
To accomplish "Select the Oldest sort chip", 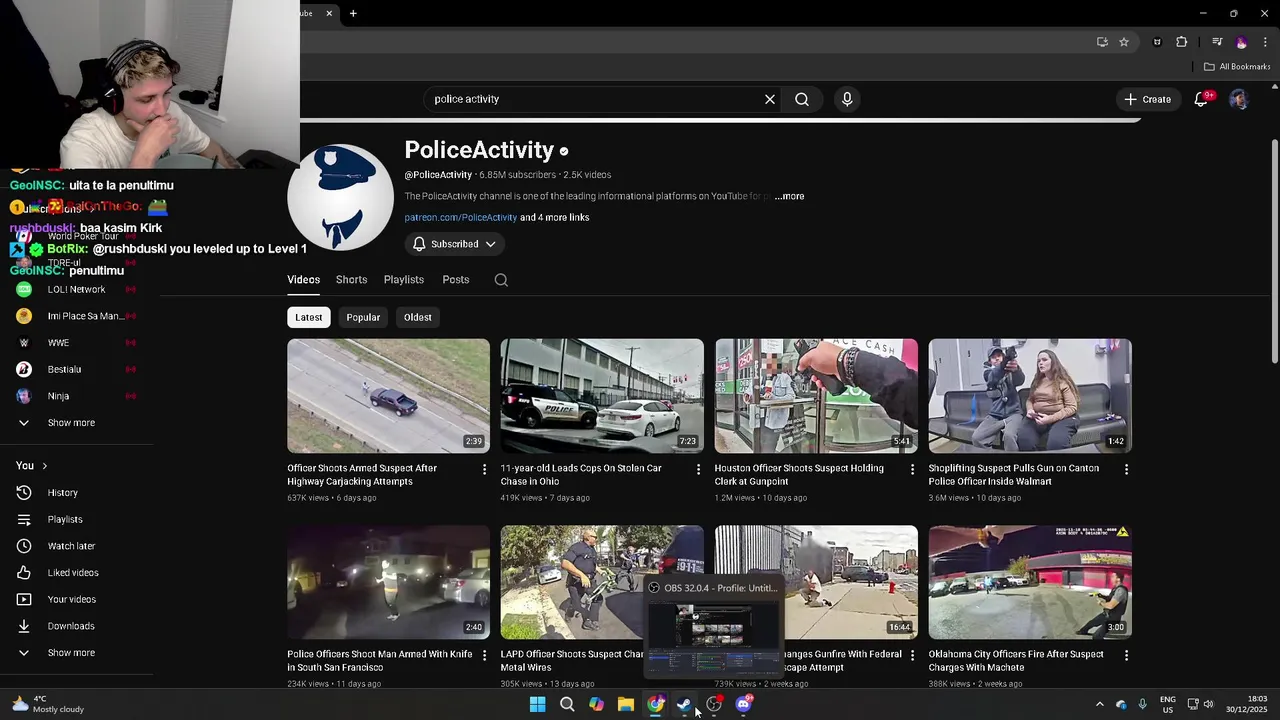I will pos(418,317).
